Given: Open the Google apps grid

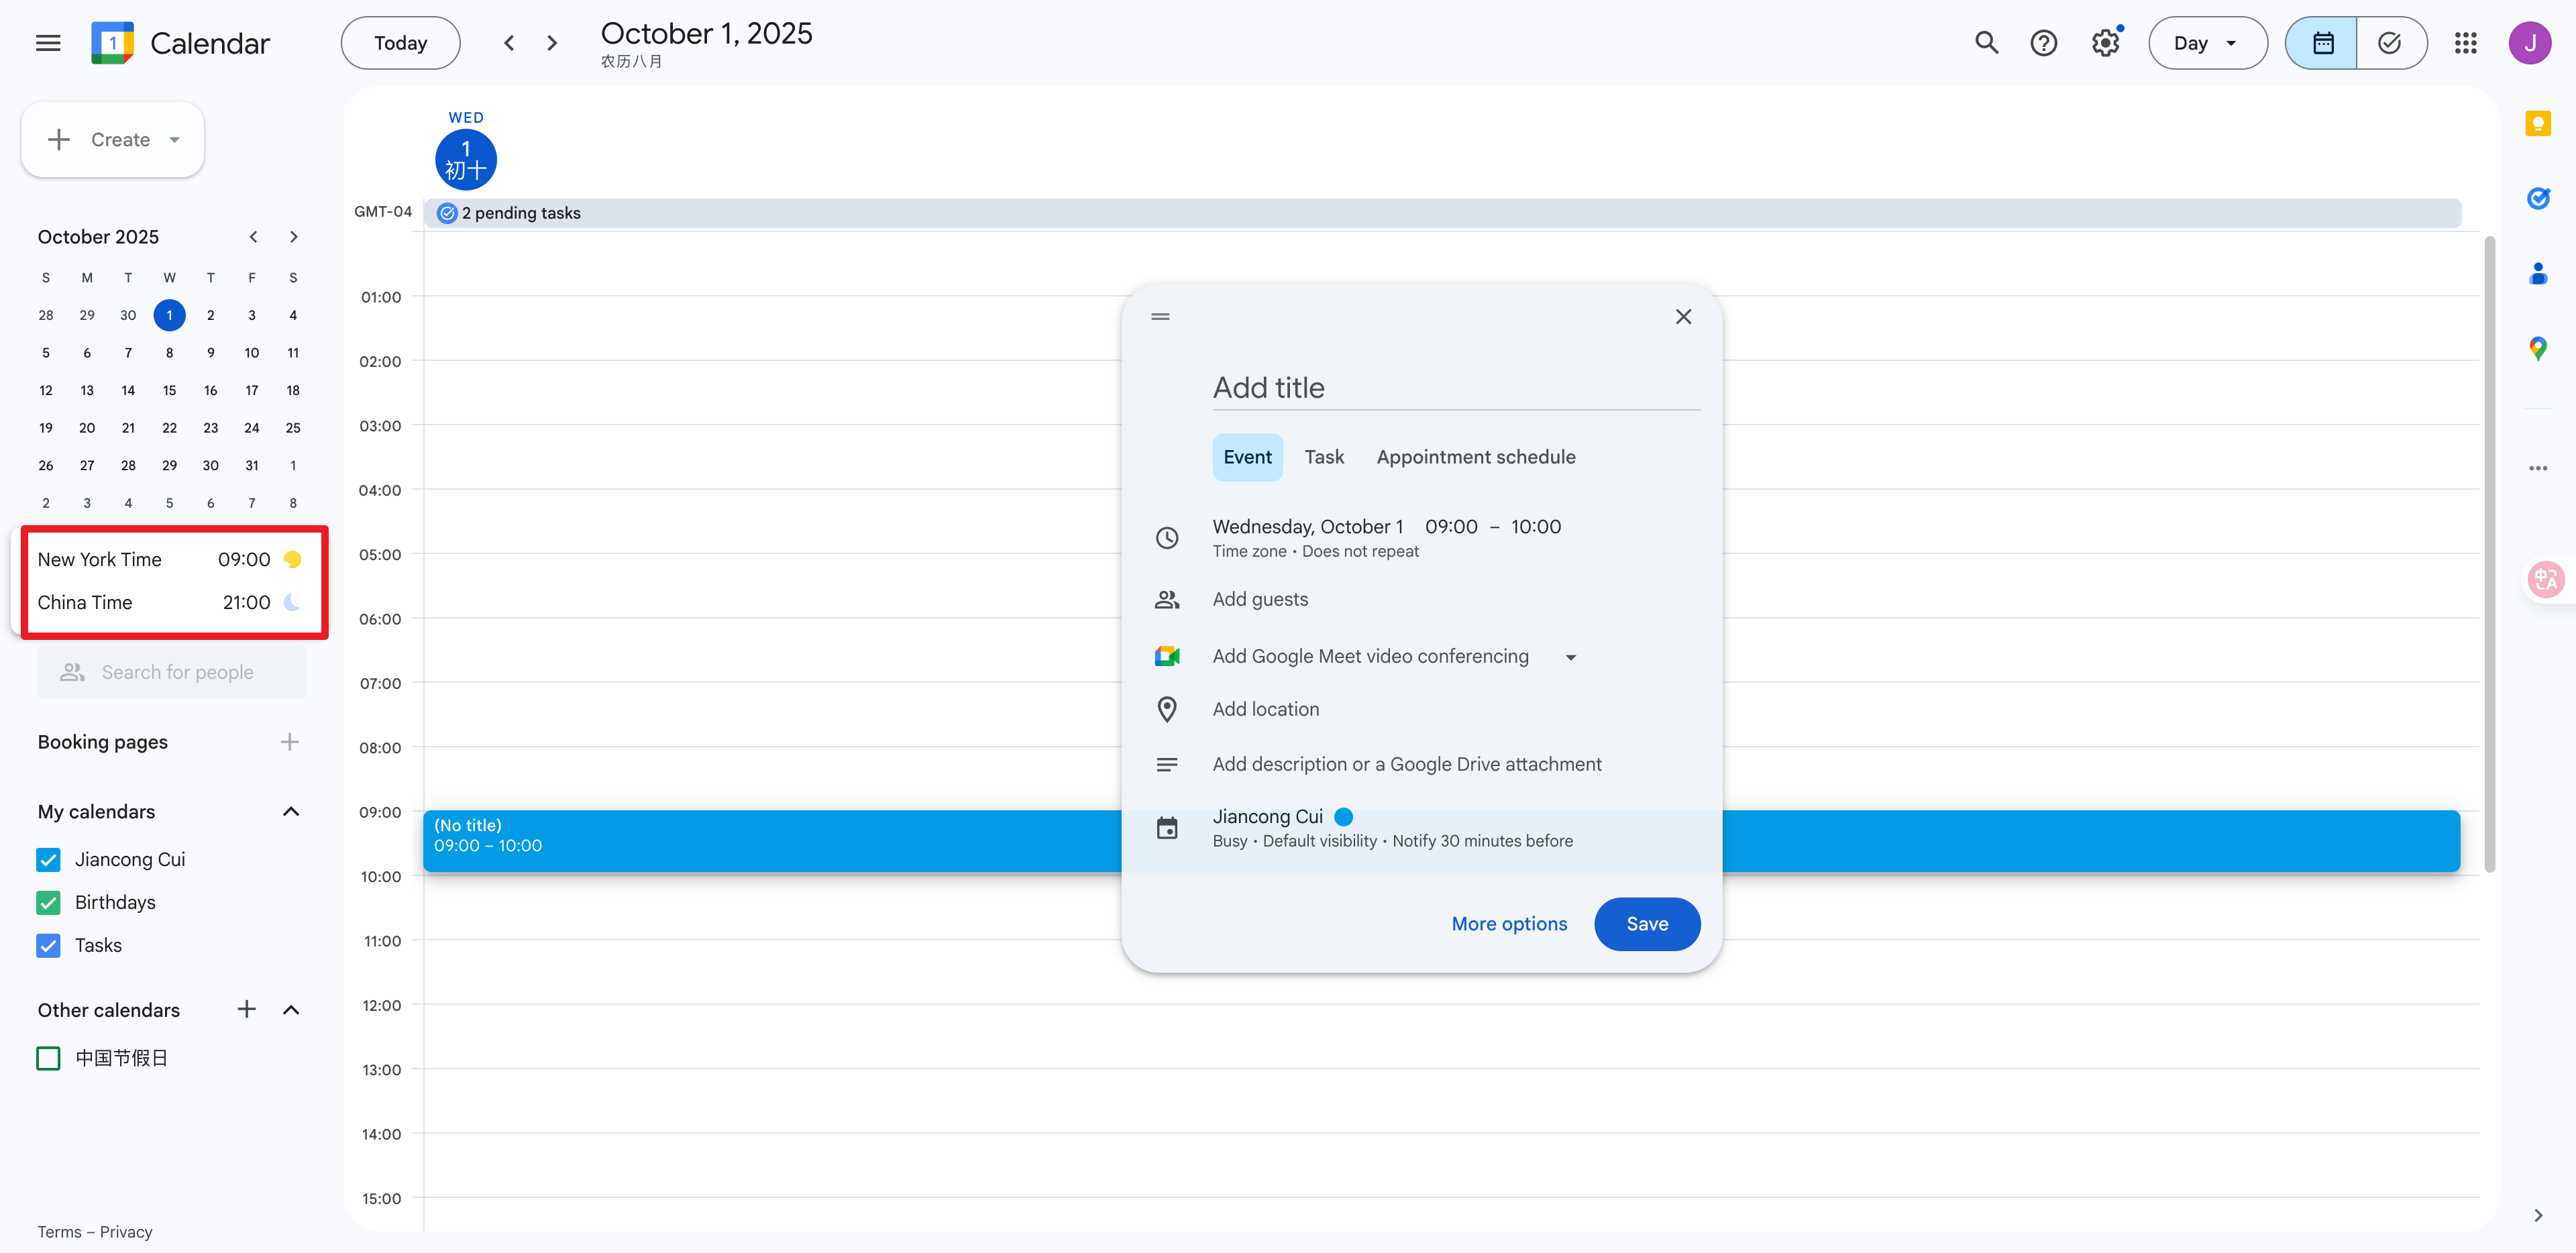Looking at the screenshot, I should (2465, 43).
